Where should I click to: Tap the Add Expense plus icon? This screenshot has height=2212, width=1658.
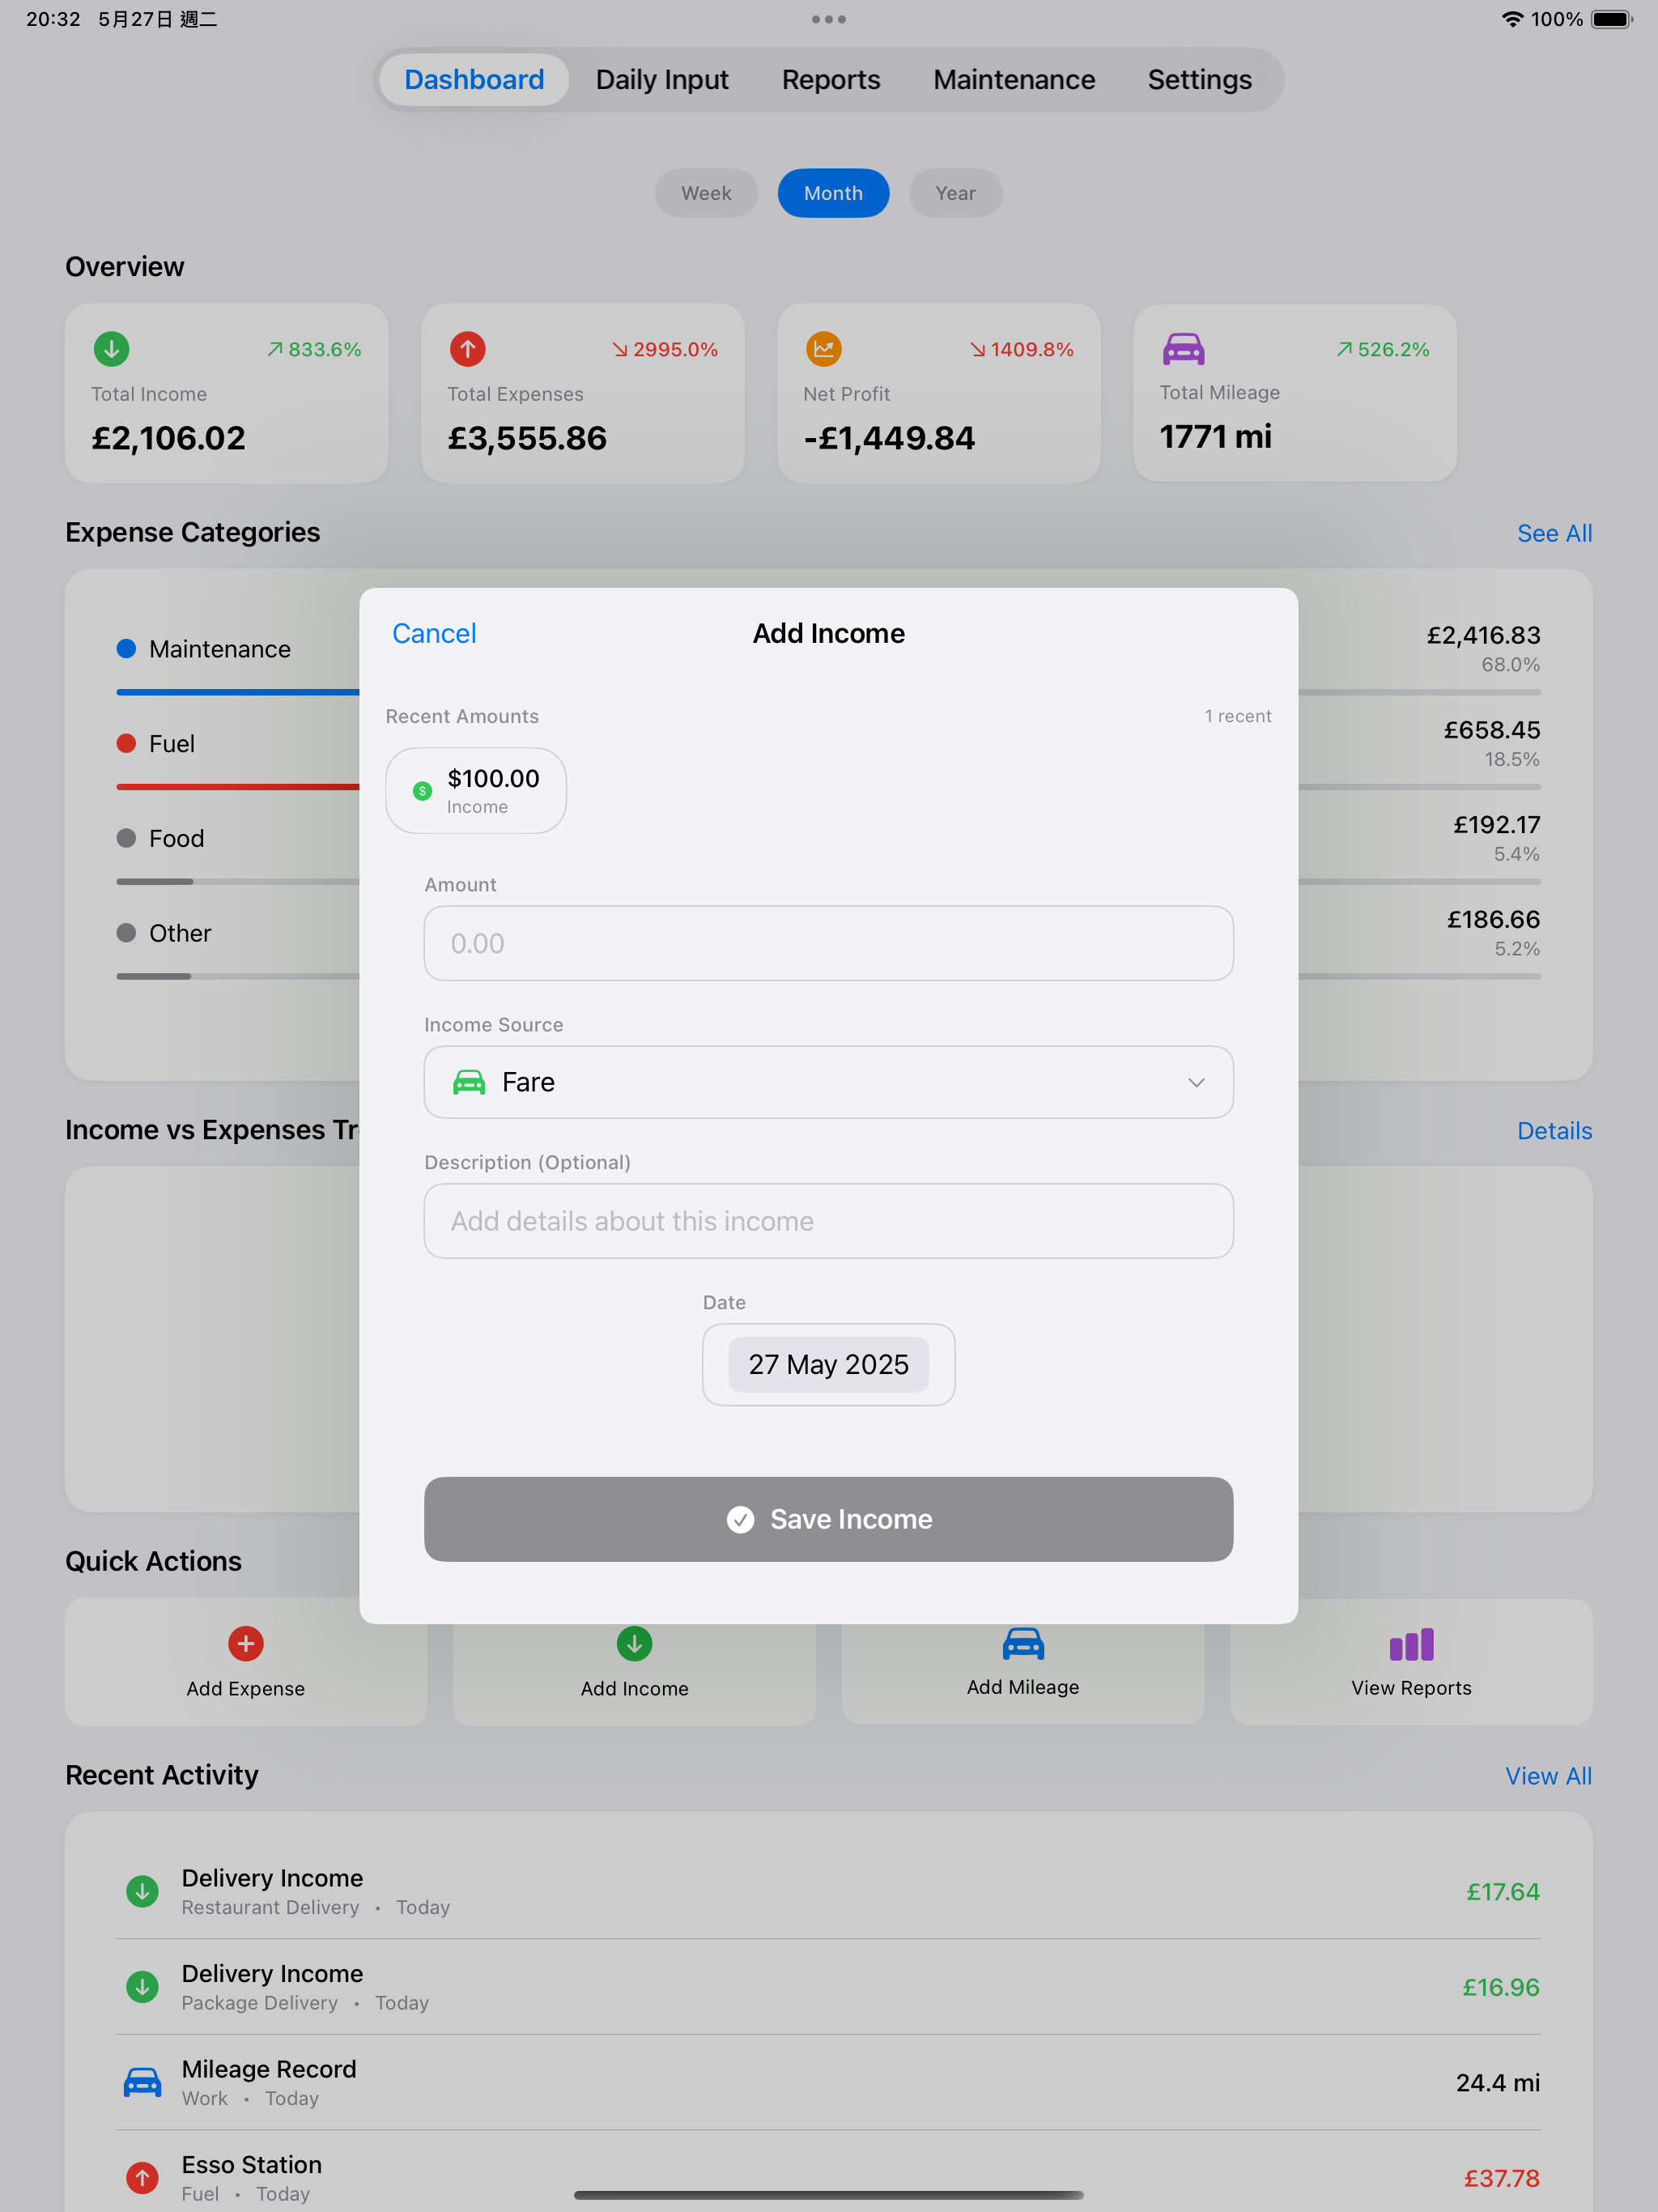(x=245, y=1643)
